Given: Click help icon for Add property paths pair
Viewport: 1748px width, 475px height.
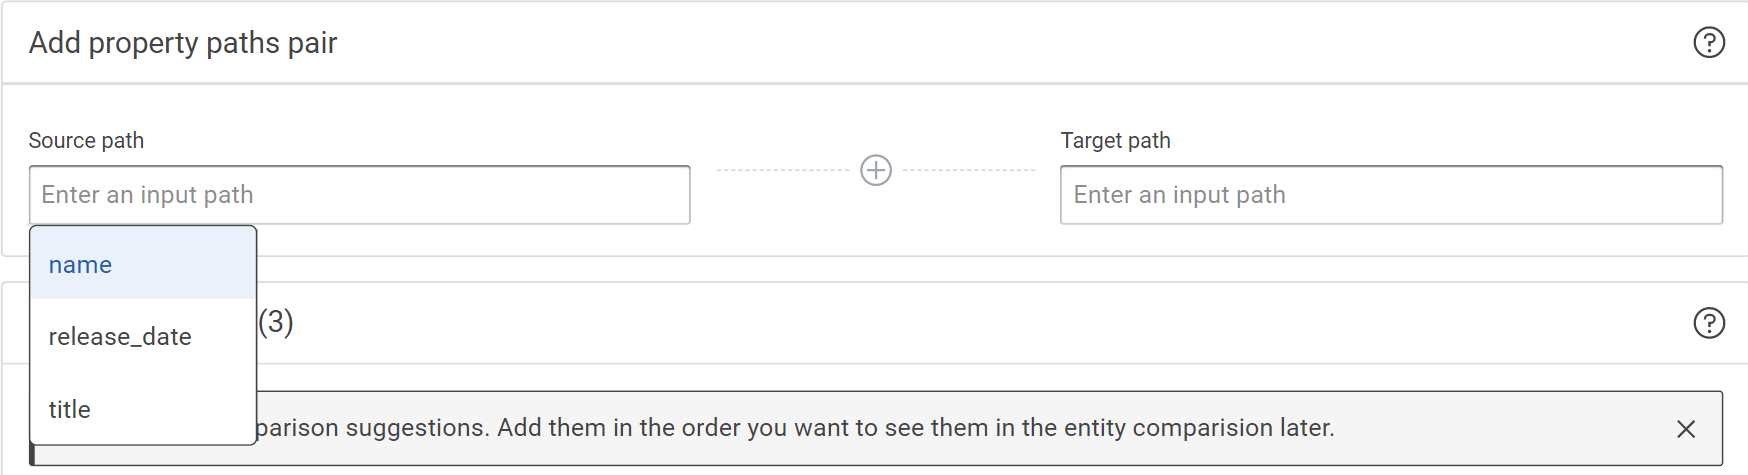Looking at the screenshot, I should point(1708,43).
